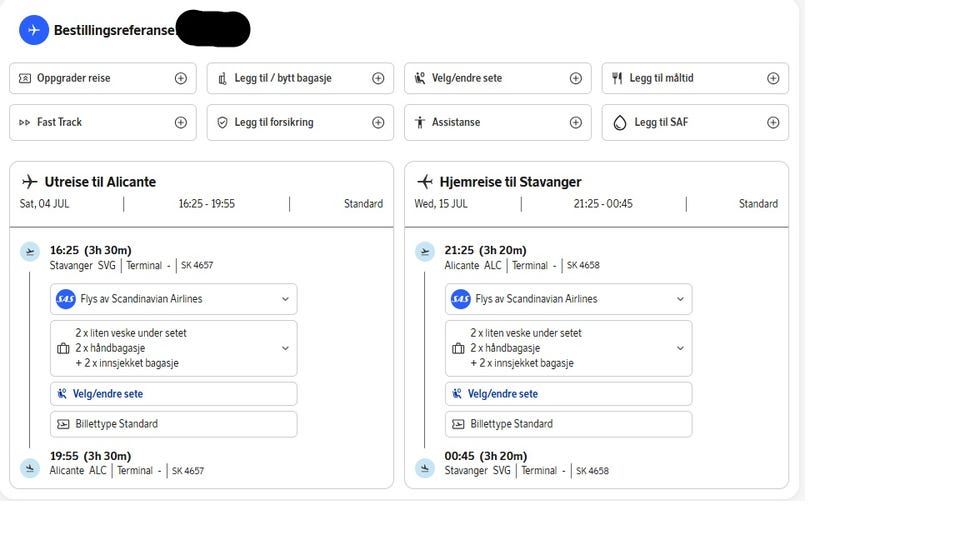The height and width of the screenshot is (540, 960).
Task: Expand return baggage details chevron
Action: coord(680,348)
